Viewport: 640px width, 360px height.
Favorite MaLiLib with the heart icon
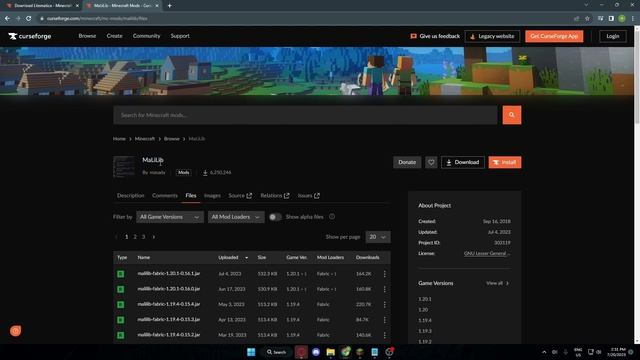[x=431, y=162]
